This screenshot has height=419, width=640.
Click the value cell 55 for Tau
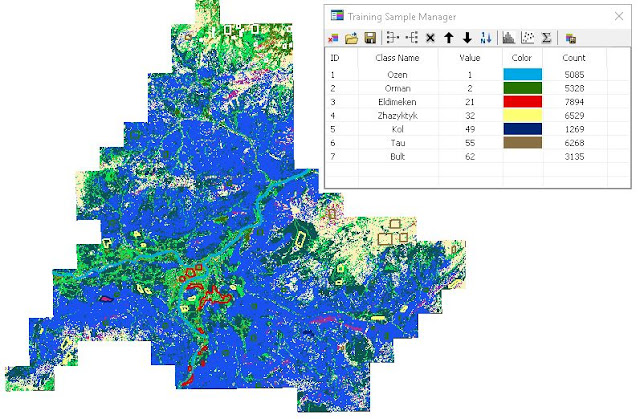470,143
